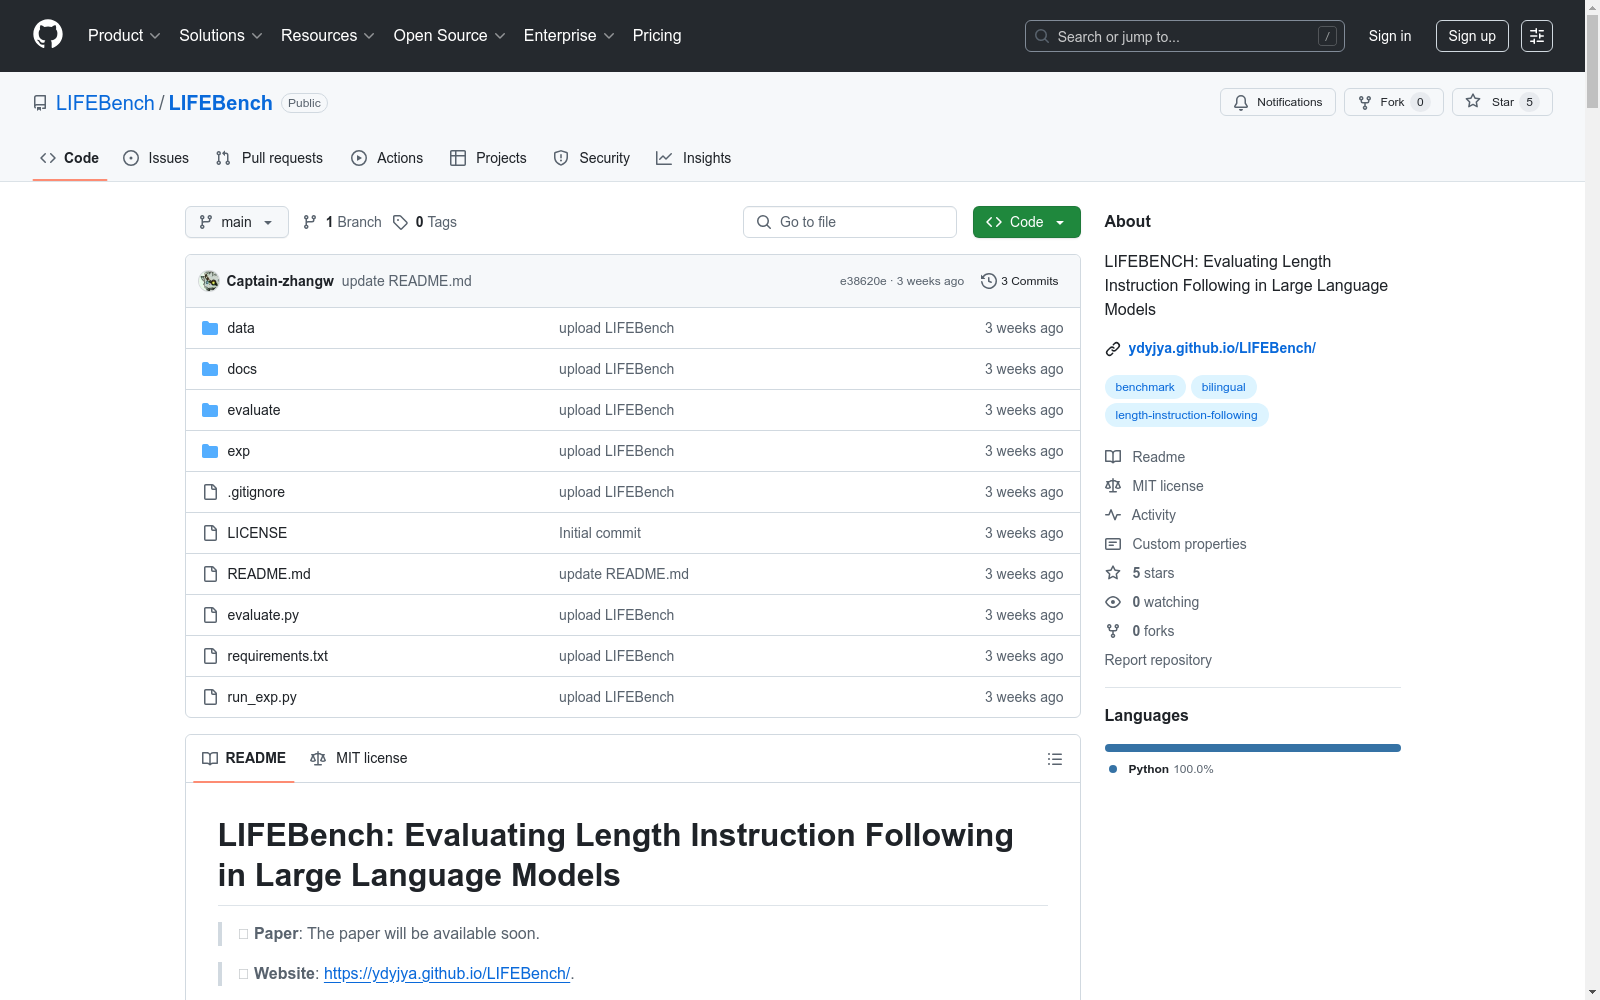
Task: Click the star icon beside 5 stars
Action: coord(1113,573)
